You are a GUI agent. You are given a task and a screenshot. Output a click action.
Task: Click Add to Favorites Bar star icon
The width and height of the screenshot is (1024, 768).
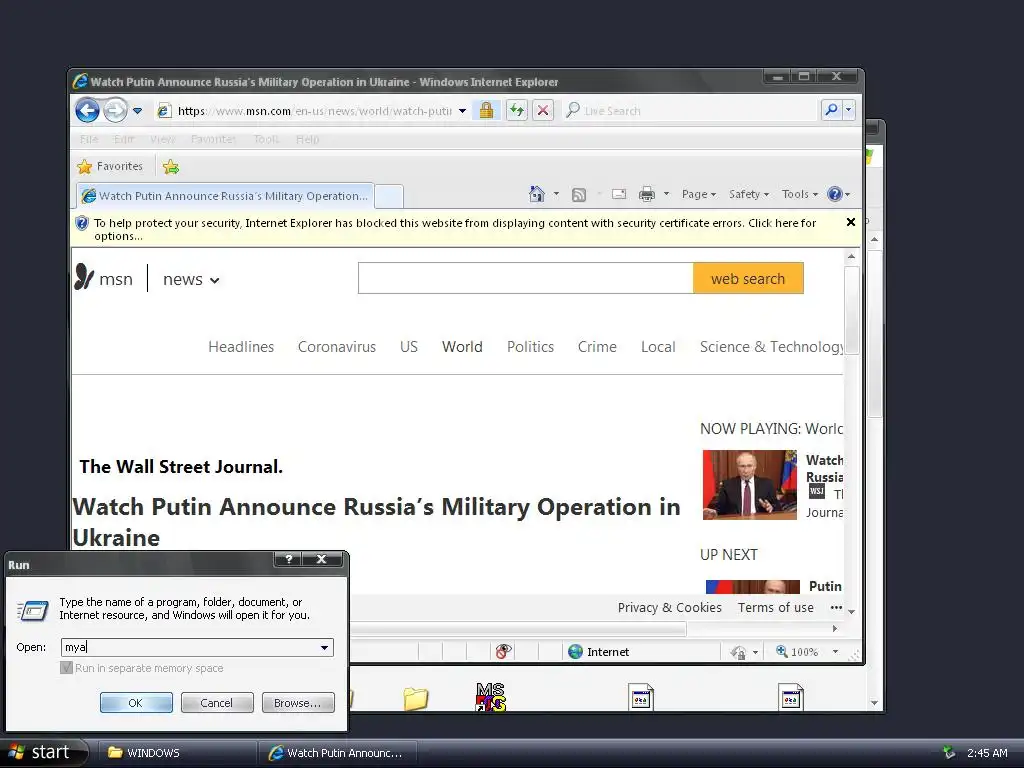click(x=170, y=167)
